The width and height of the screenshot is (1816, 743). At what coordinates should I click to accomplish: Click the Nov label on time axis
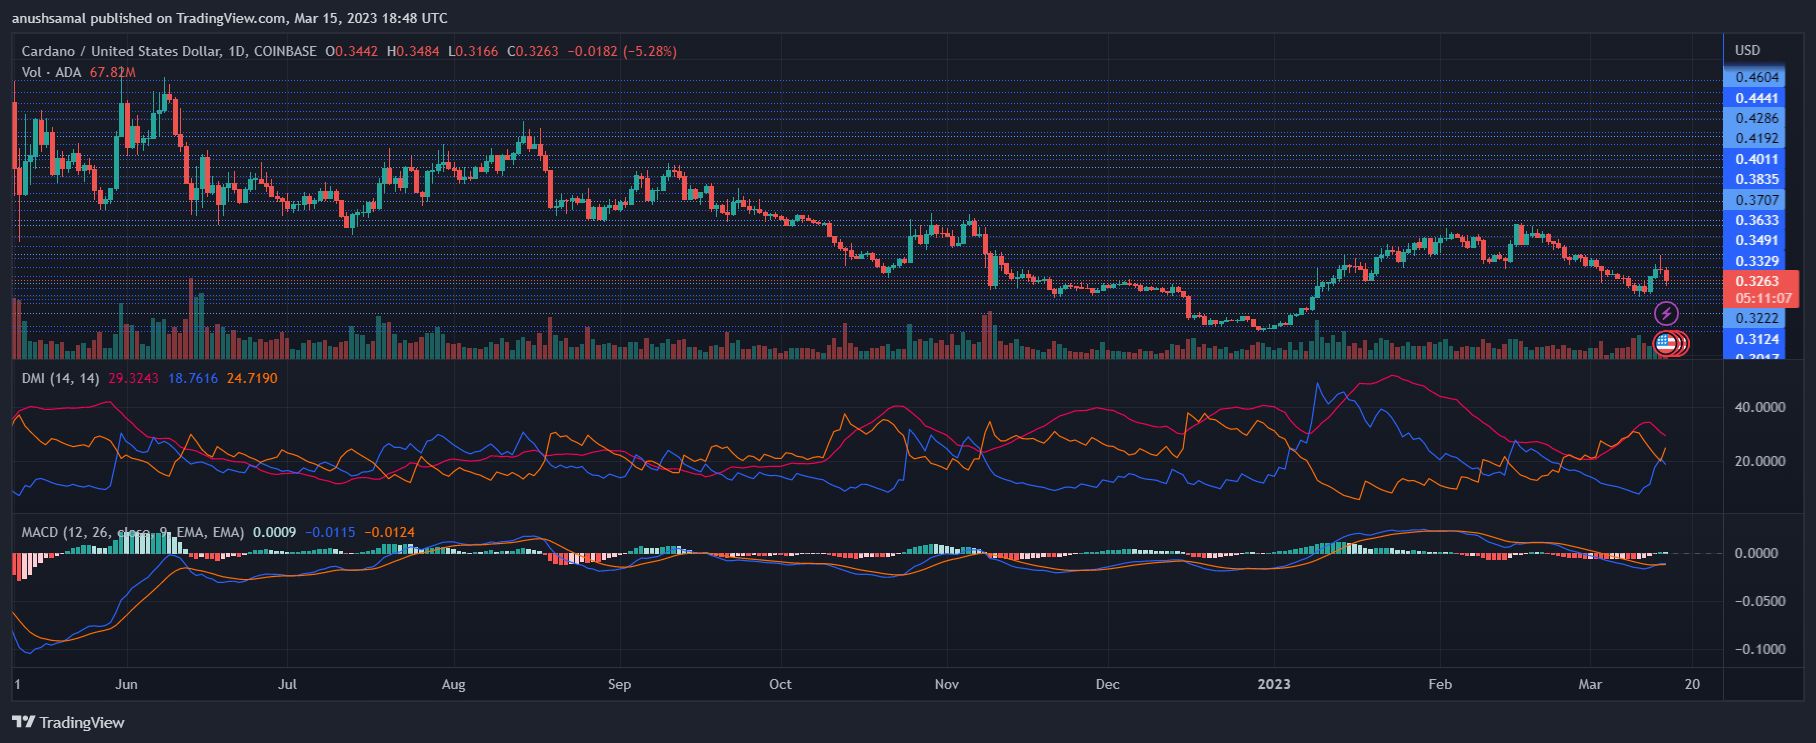coord(946,684)
